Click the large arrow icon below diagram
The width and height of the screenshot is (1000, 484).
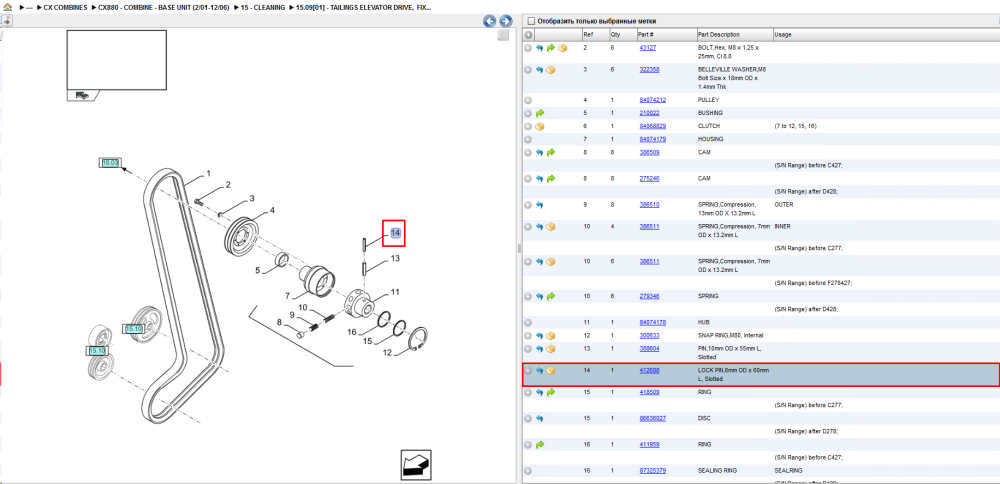click(416, 465)
